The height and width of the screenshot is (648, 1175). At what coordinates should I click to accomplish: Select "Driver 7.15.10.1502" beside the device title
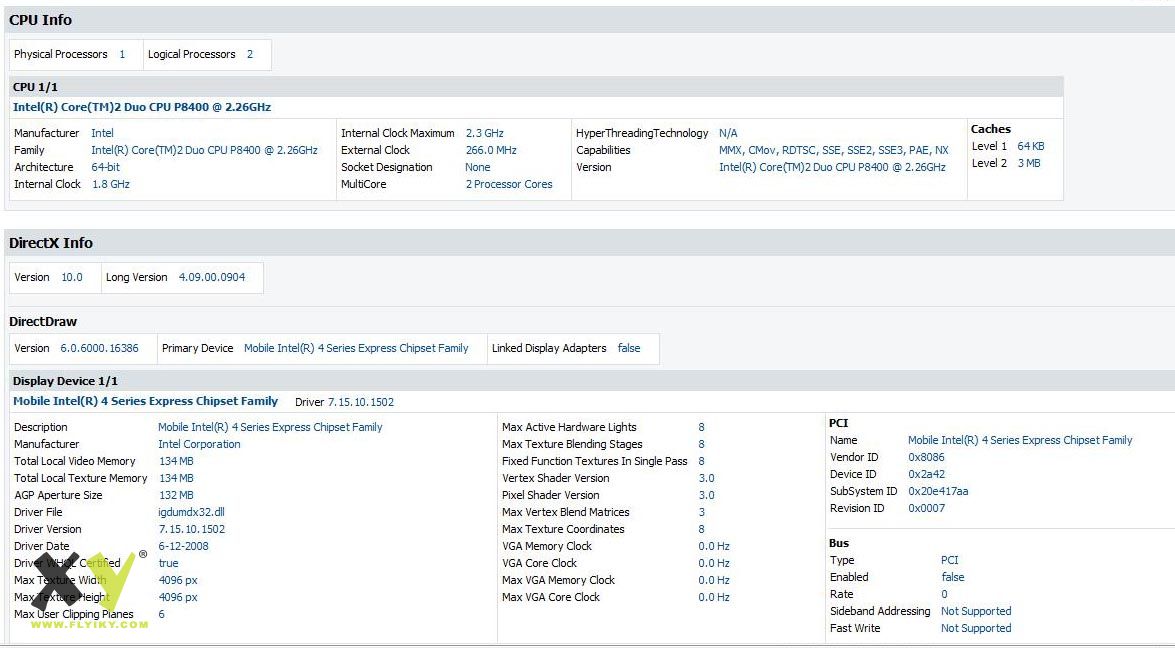(344, 402)
